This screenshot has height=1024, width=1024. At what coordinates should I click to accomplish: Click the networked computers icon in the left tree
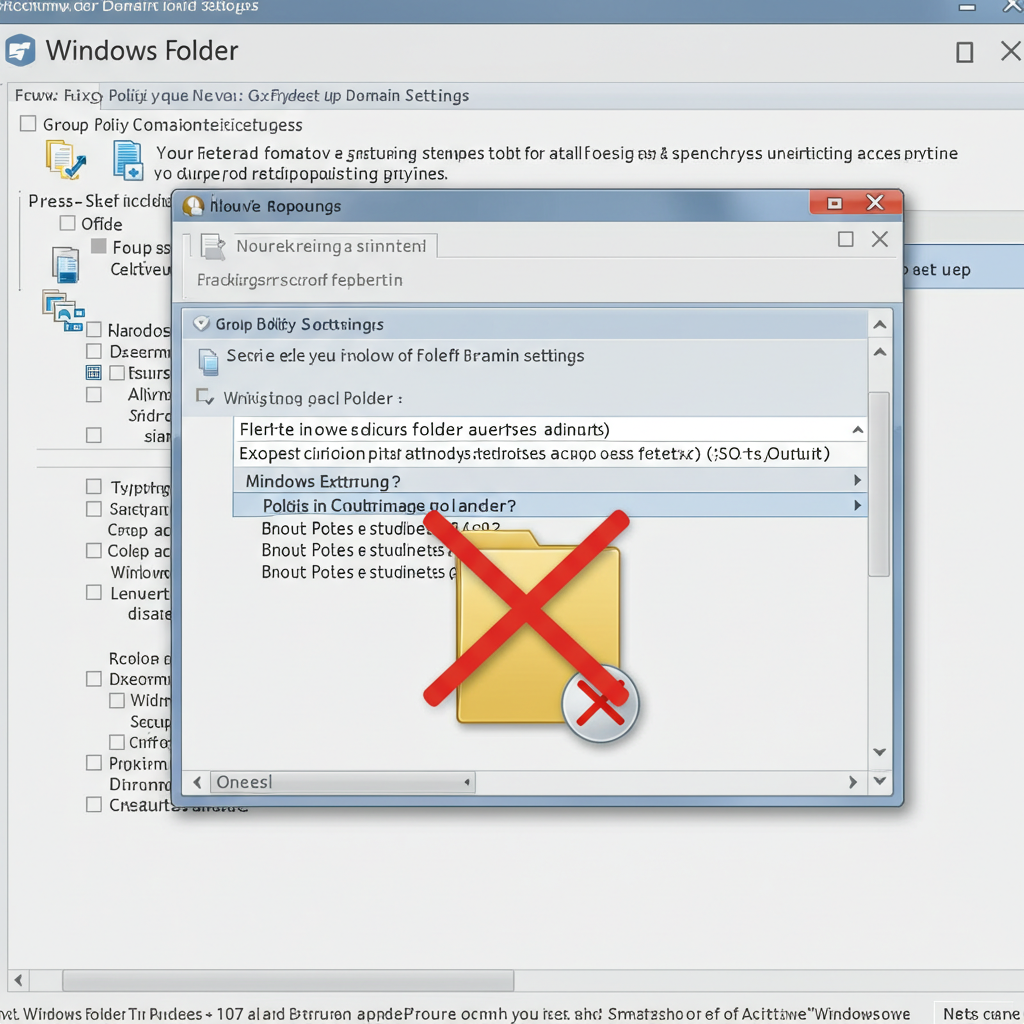63,312
